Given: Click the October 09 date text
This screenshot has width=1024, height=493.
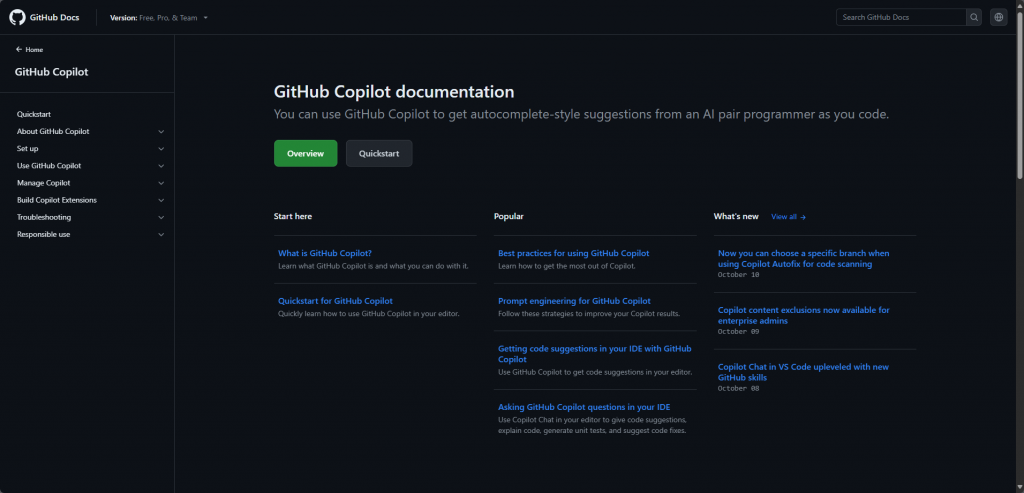Looking at the screenshot, I should pyautogui.click(x=738, y=332).
